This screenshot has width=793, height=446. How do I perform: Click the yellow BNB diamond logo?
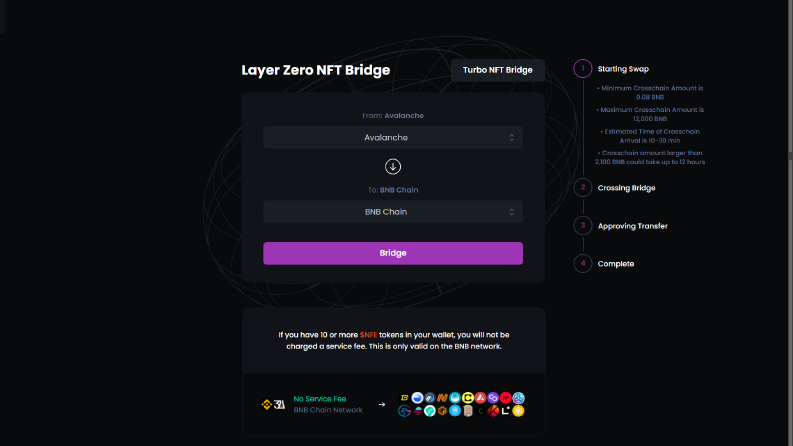tap(267, 404)
